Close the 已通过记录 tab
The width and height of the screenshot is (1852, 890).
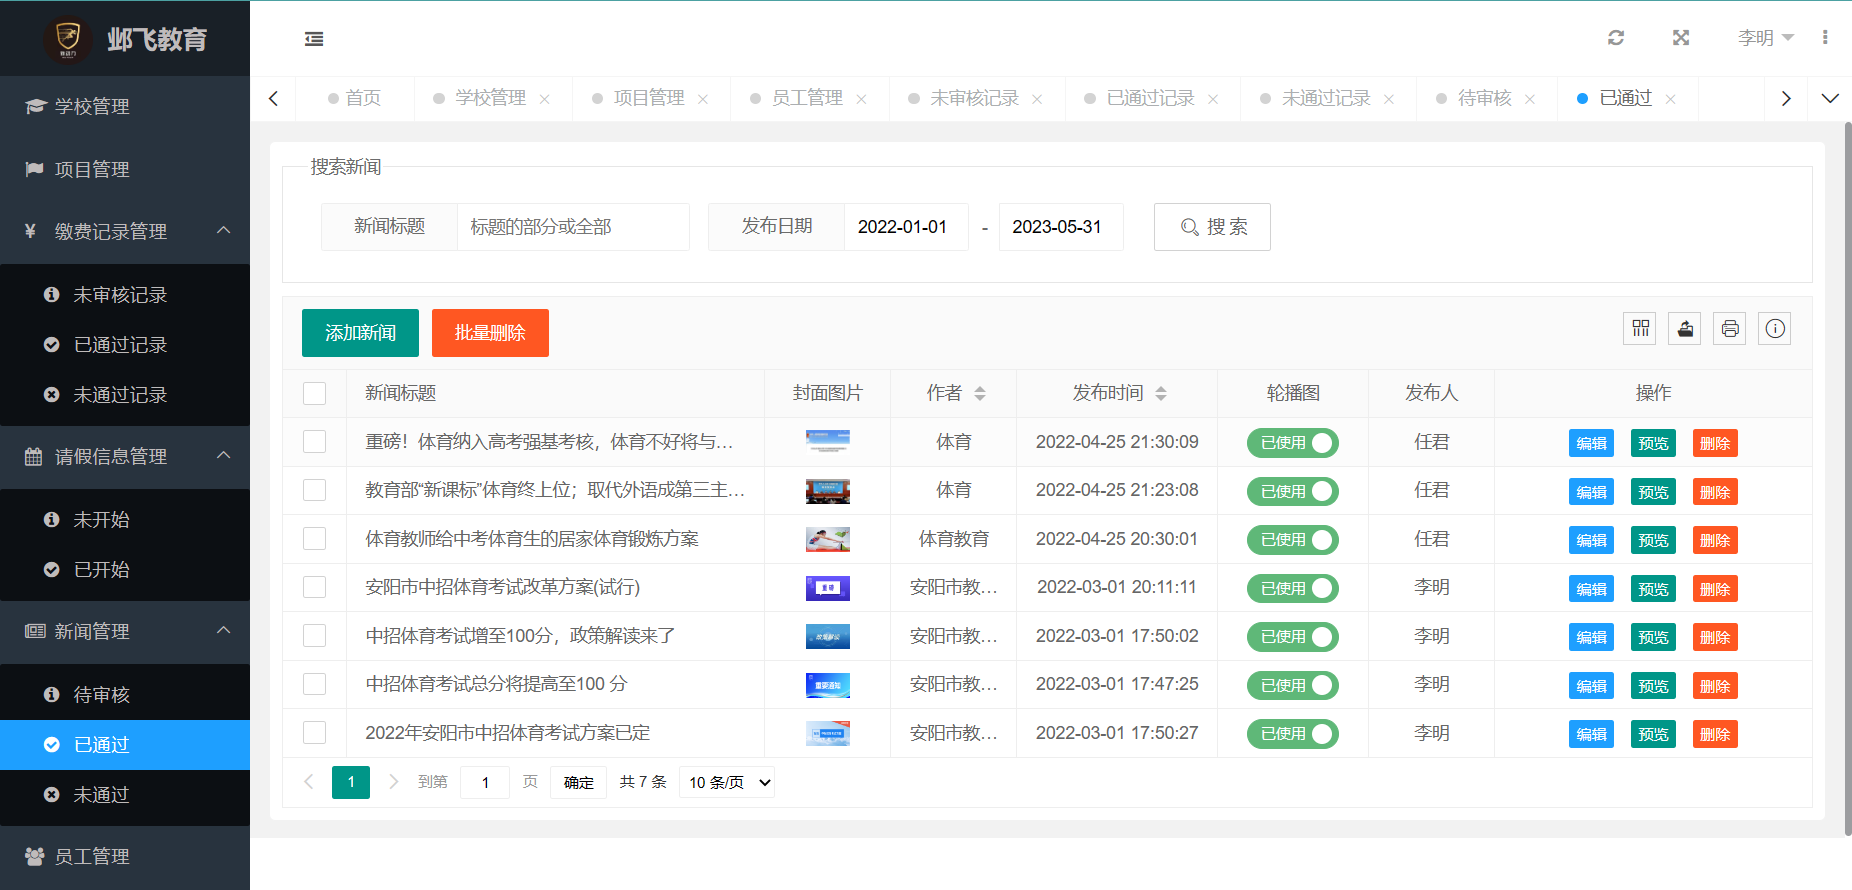(x=1213, y=99)
